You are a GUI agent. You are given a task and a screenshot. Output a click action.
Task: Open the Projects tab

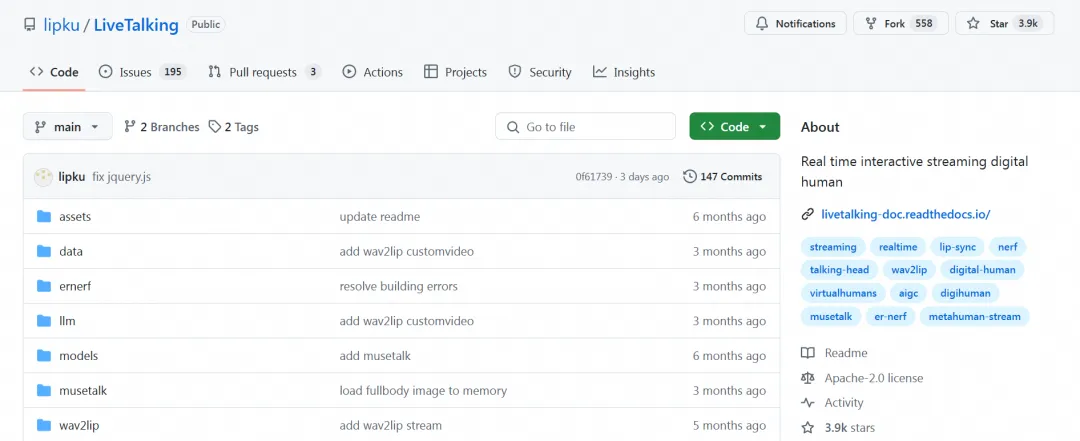coord(455,72)
